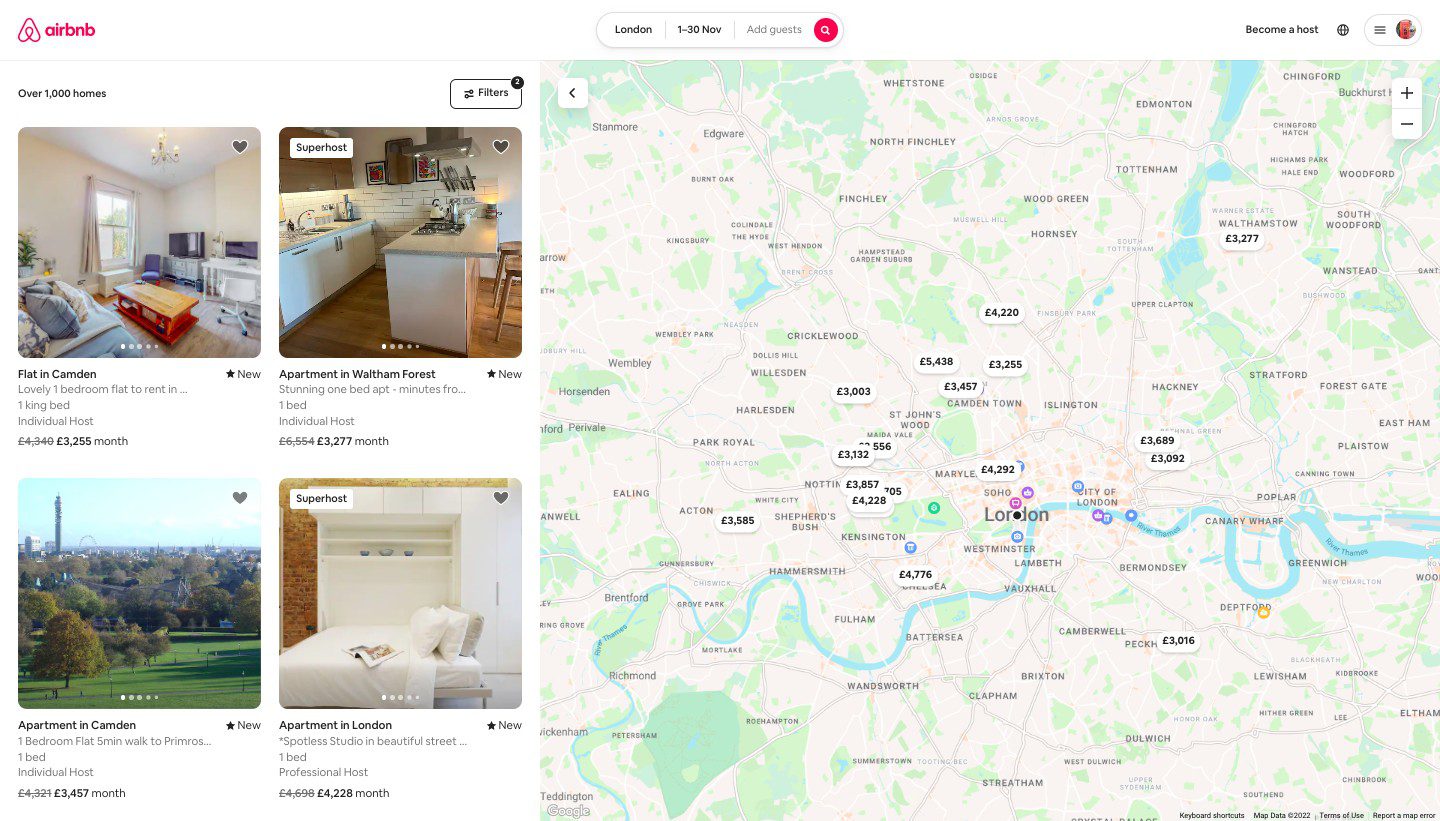
Task: Click the orange marker near Deptford
Action: click(x=1263, y=612)
